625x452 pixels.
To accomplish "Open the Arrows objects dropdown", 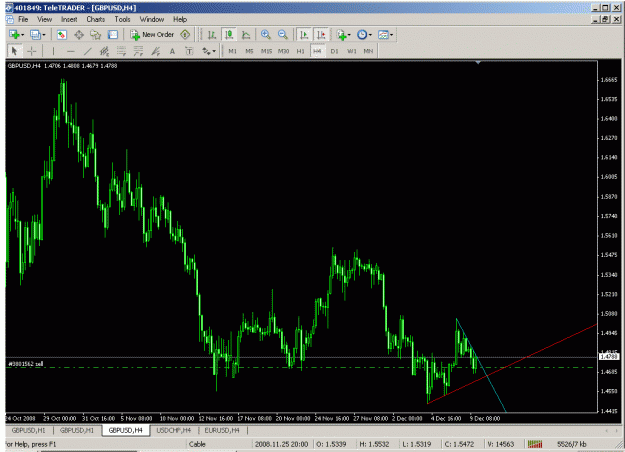I will pos(208,51).
